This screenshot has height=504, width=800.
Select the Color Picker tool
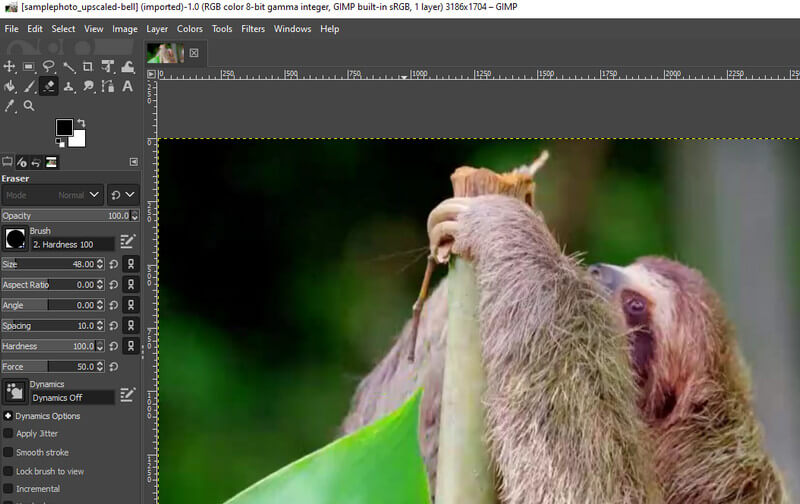9,106
